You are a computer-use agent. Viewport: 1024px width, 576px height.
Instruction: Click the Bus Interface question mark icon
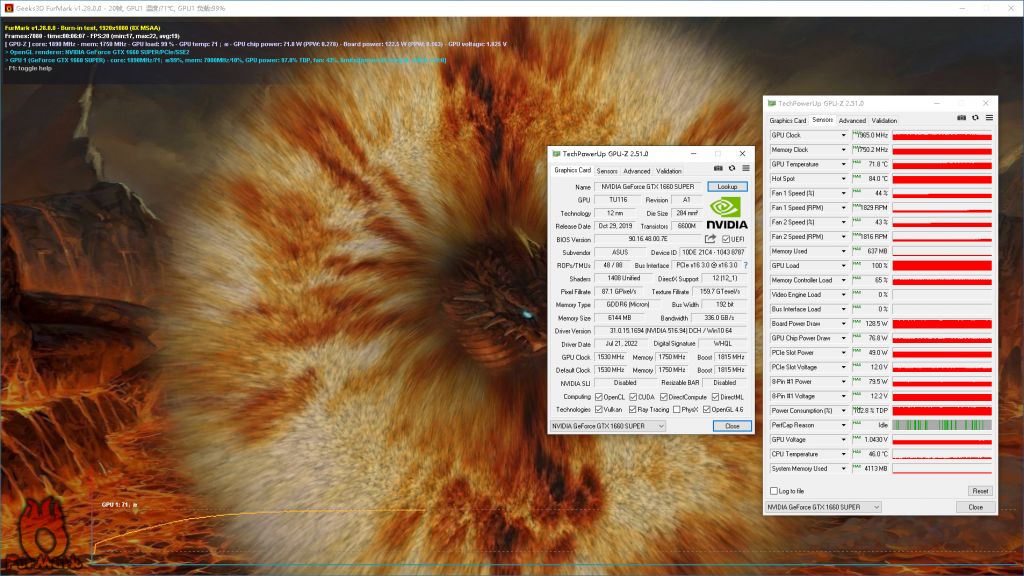pyautogui.click(x=745, y=265)
